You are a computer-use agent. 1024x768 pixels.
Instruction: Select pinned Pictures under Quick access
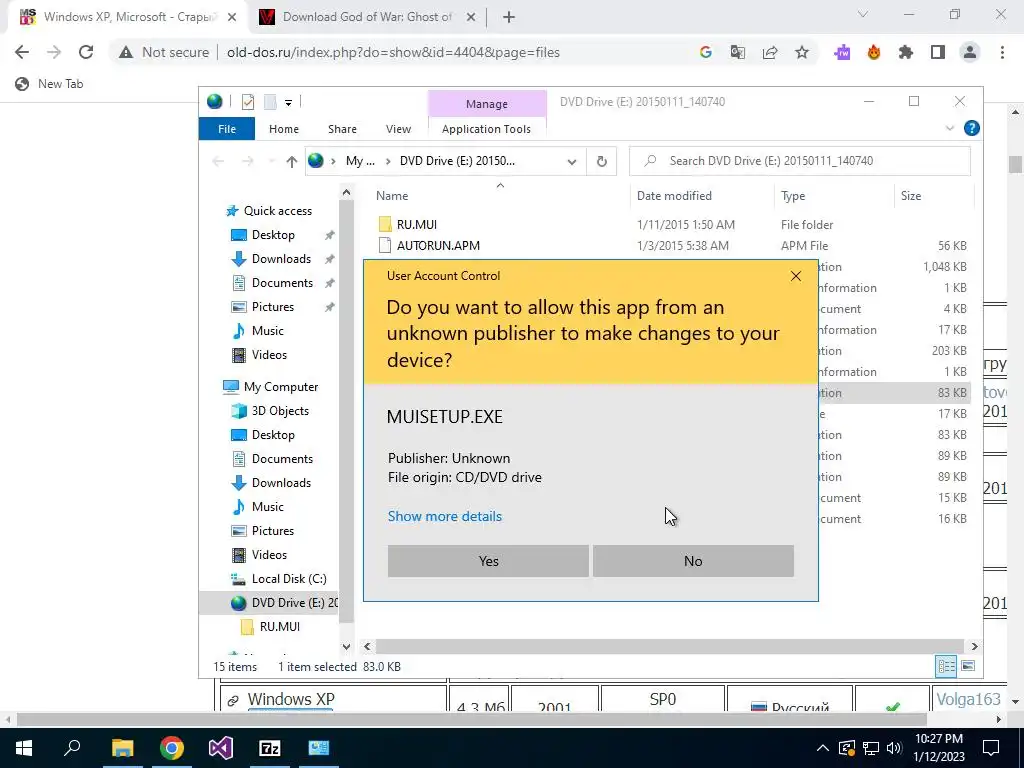point(272,306)
